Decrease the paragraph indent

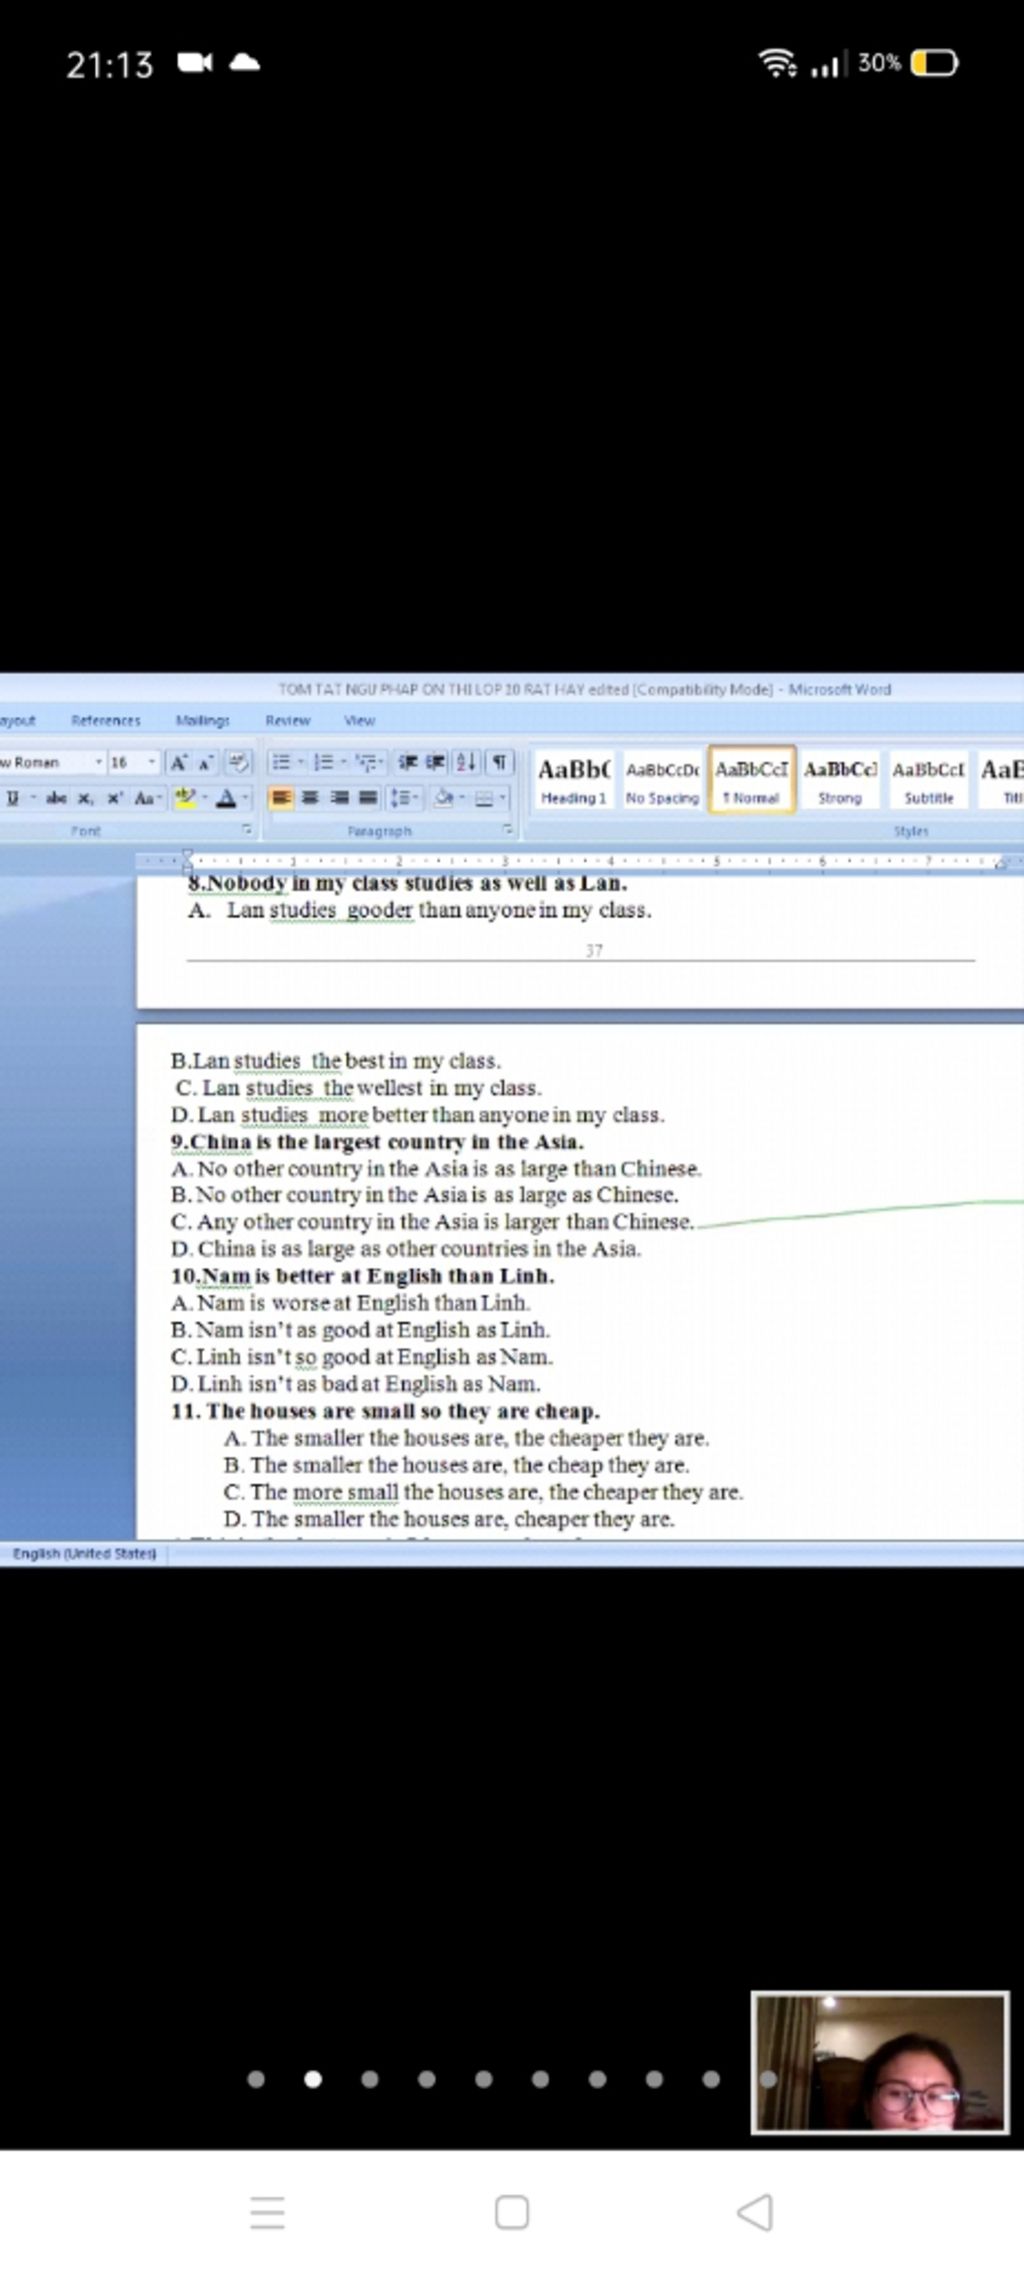pyautogui.click(x=407, y=762)
